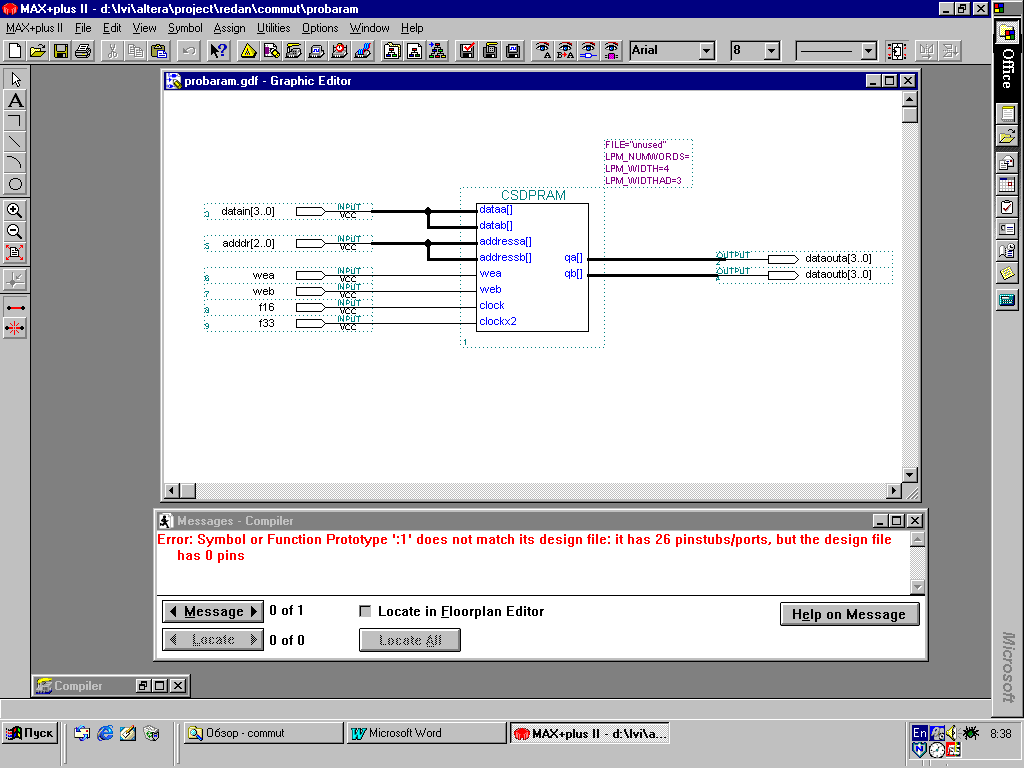Select the arrow Selection tool in palette

click(x=15, y=79)
